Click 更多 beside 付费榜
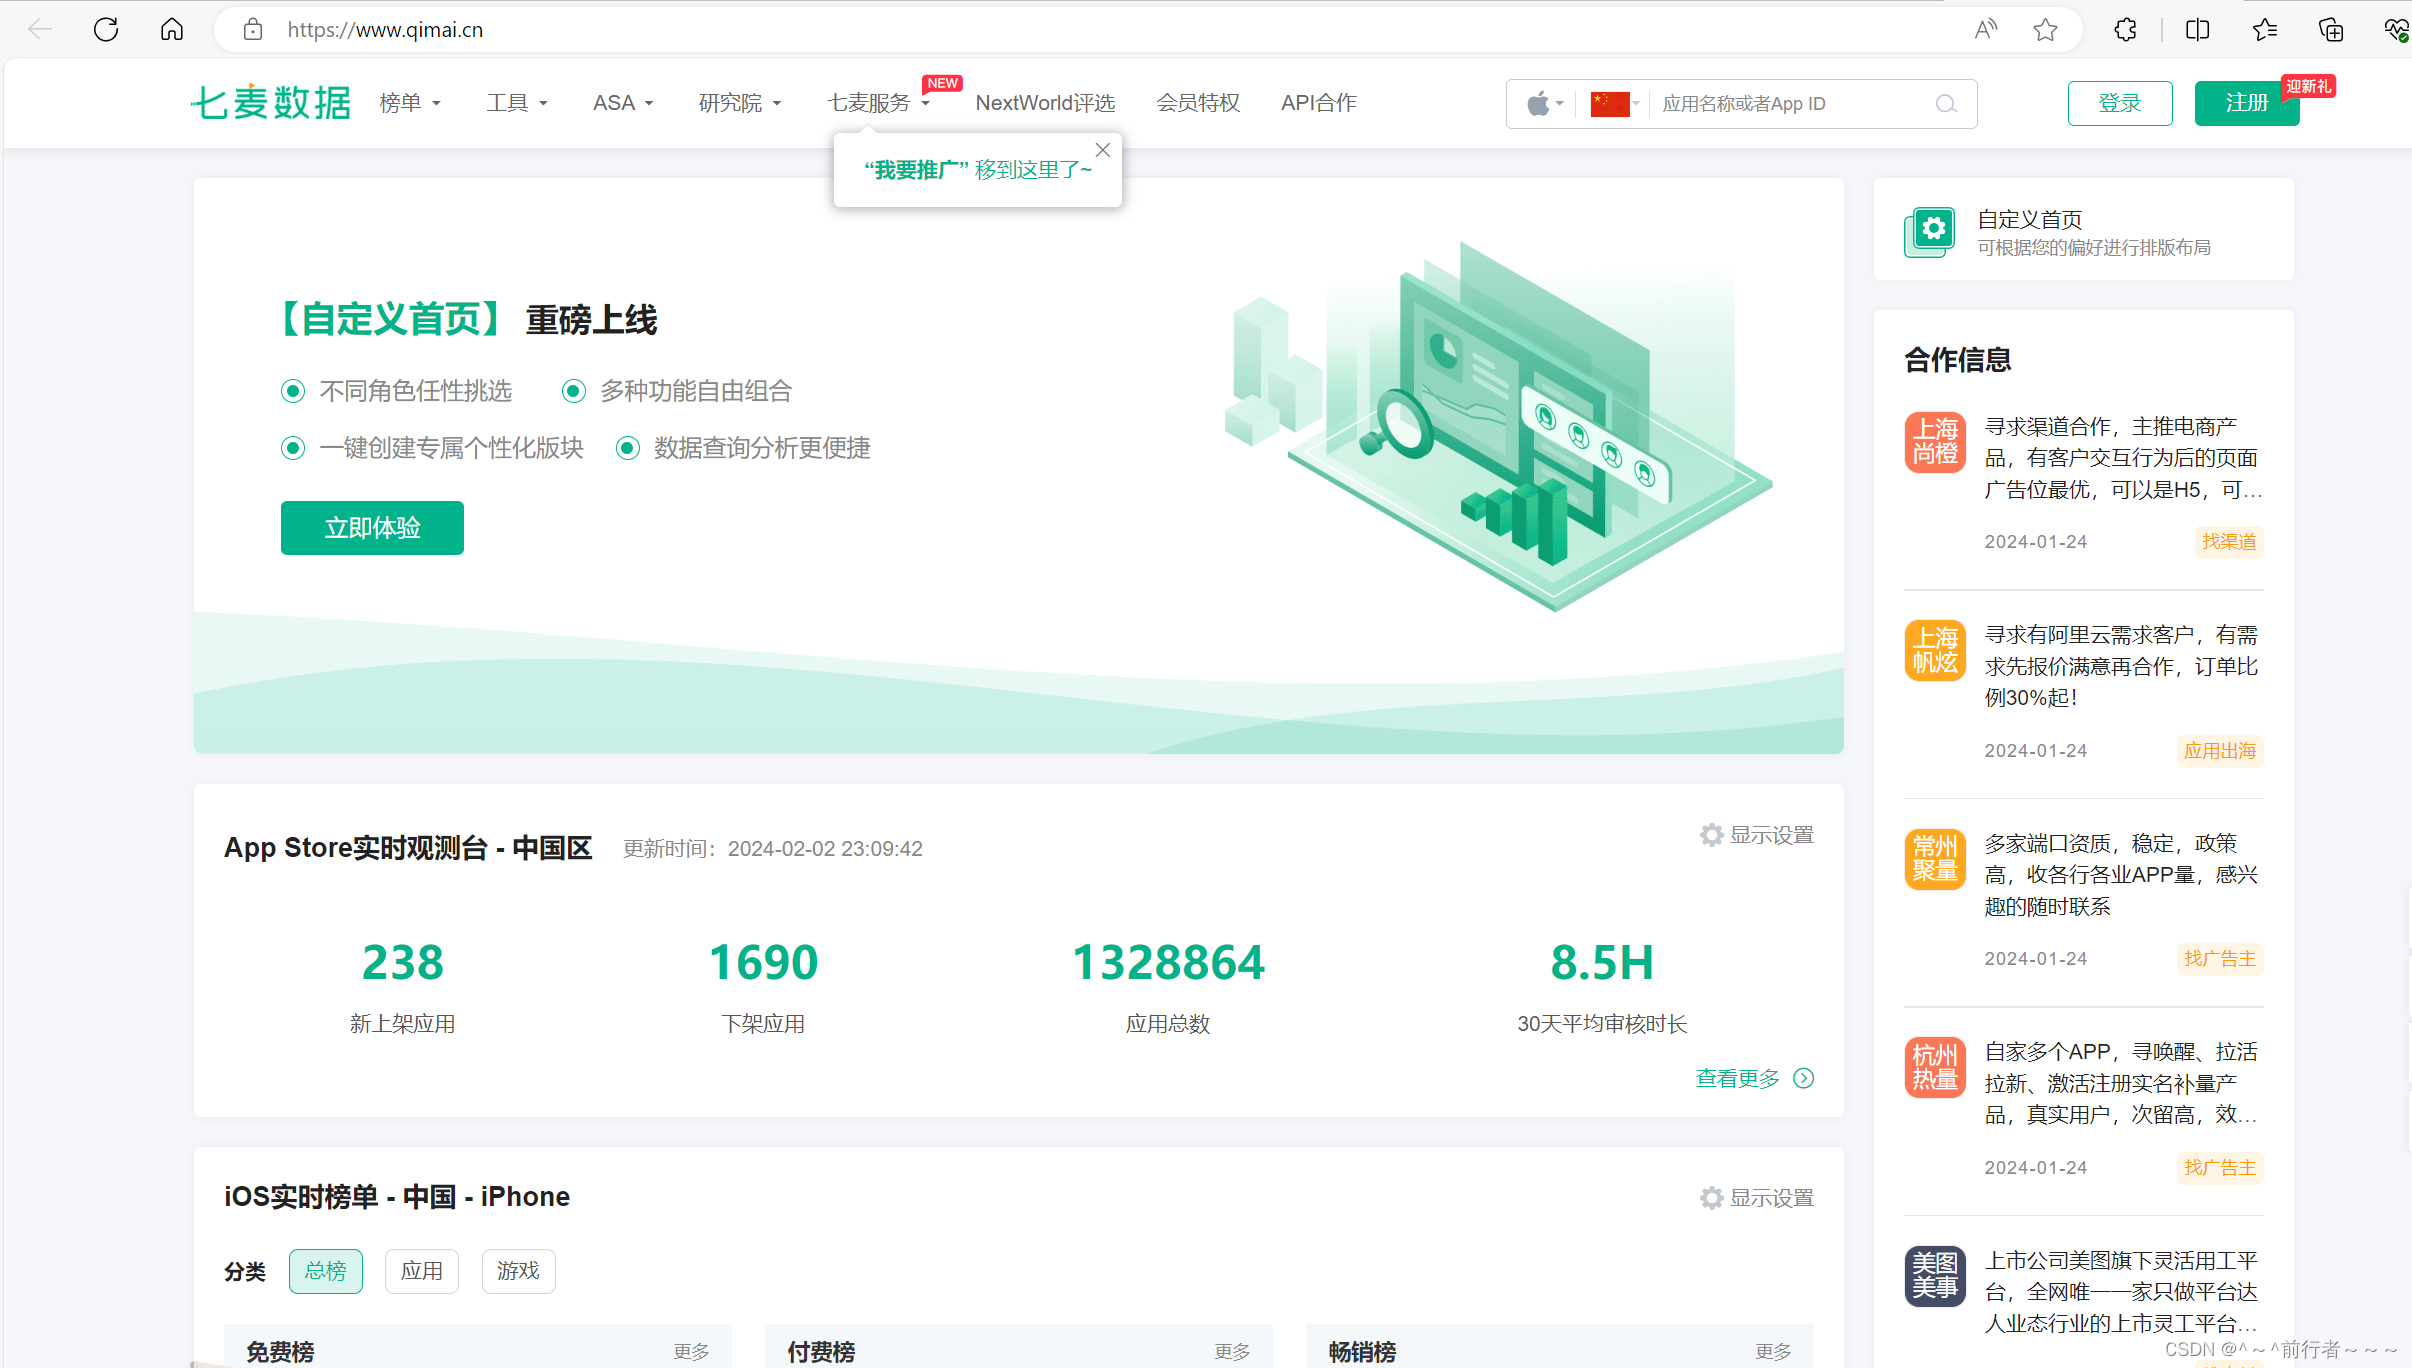 [x=1232, y=1352]
